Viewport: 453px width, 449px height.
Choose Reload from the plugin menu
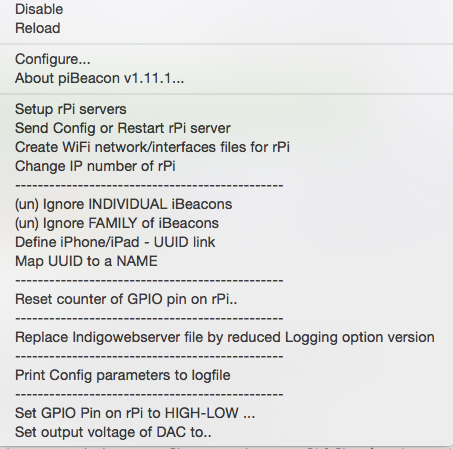(38, 28)
